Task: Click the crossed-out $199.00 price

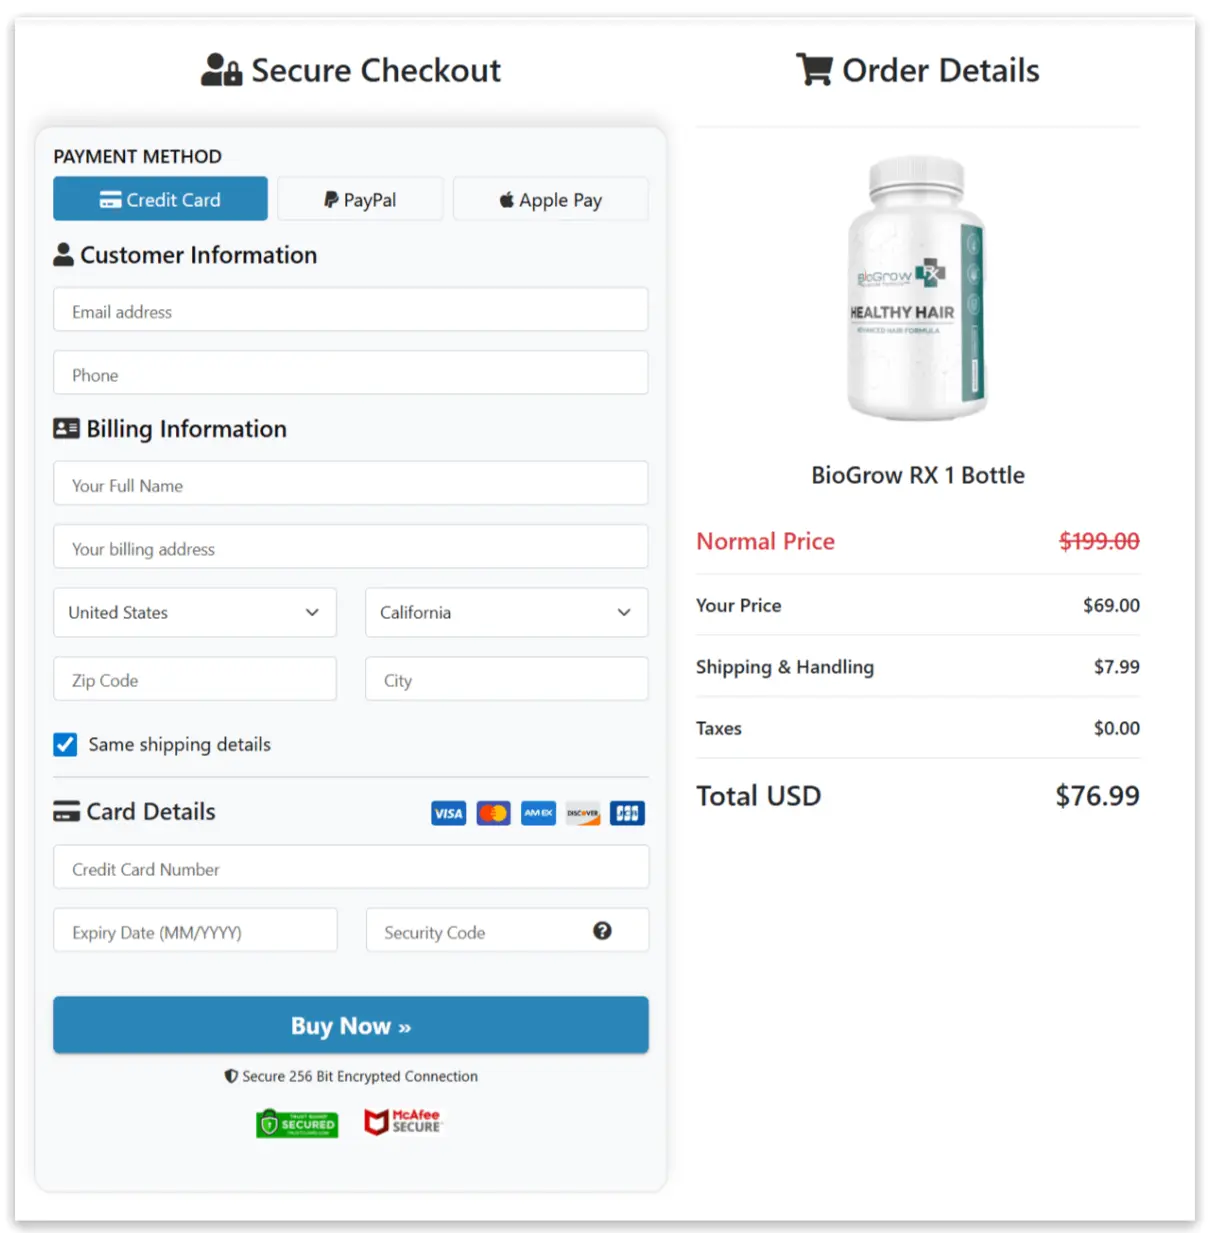Action: point(1098,541)
